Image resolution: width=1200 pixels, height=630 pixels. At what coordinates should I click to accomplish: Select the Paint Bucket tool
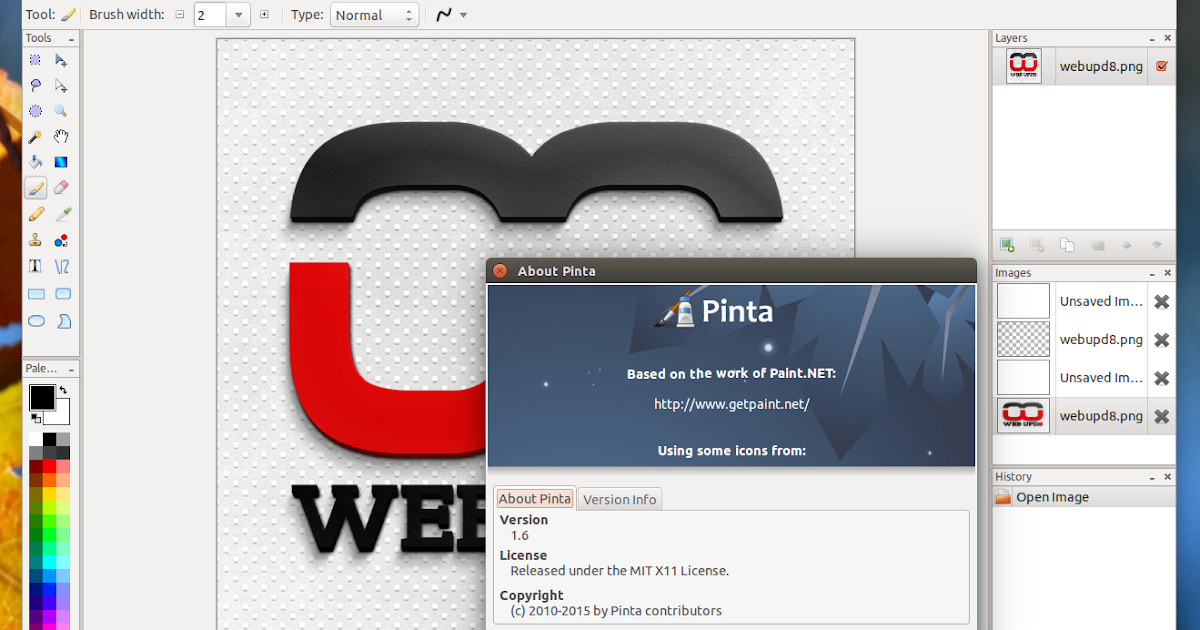point(34,162)
